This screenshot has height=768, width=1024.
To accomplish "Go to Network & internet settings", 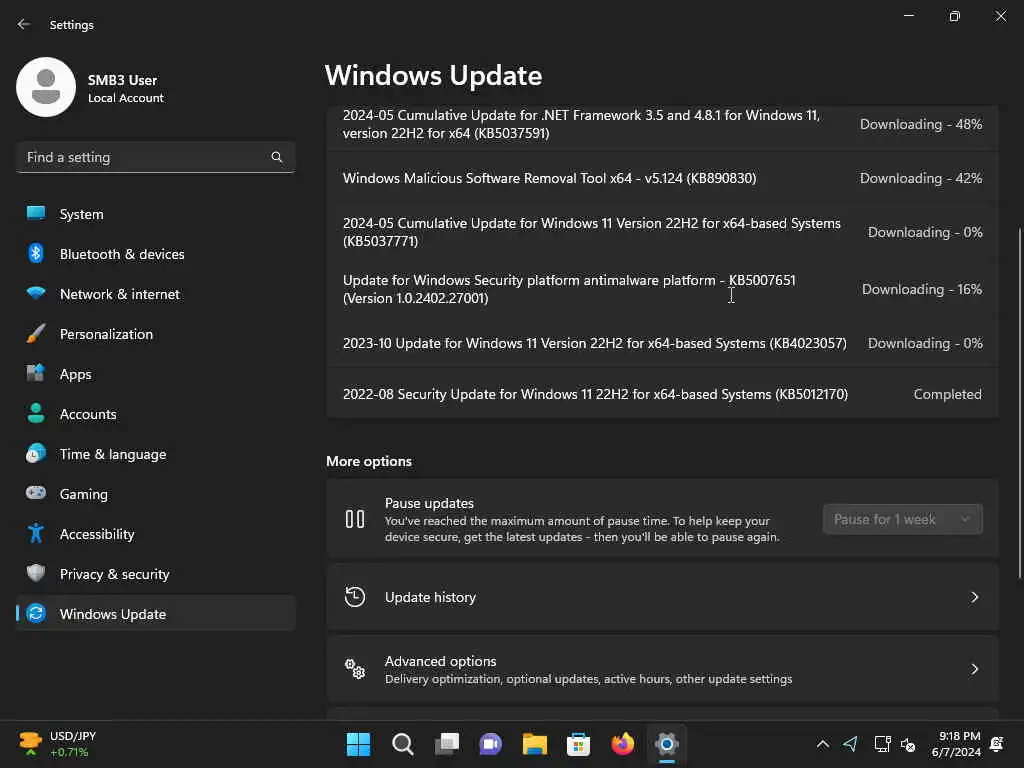I will click(155, 294).
